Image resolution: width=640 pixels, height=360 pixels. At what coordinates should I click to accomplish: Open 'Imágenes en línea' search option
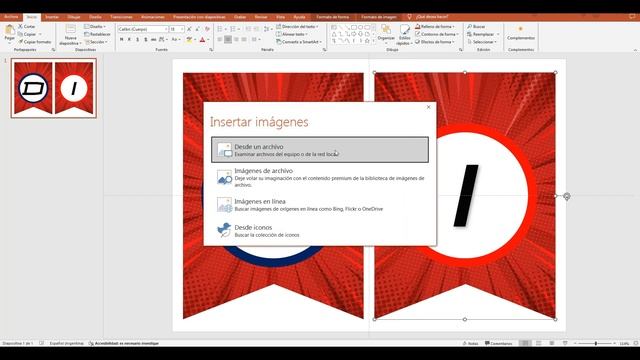pyautogui.click(x=320, y=205)
